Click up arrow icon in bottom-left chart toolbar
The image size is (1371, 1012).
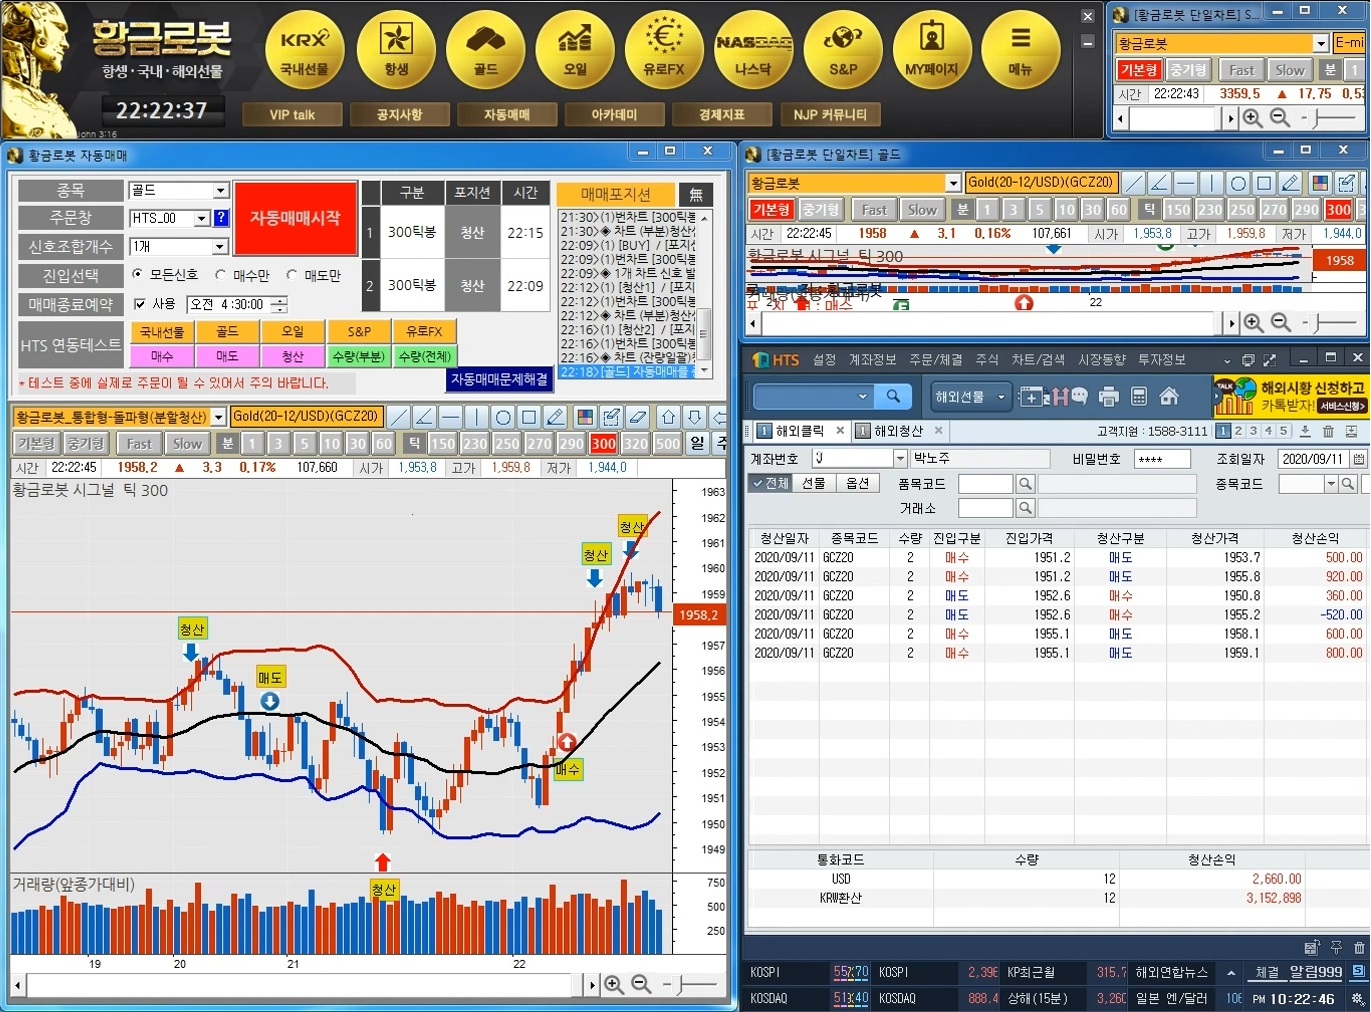pyautogui.click(x=668, y=417)
